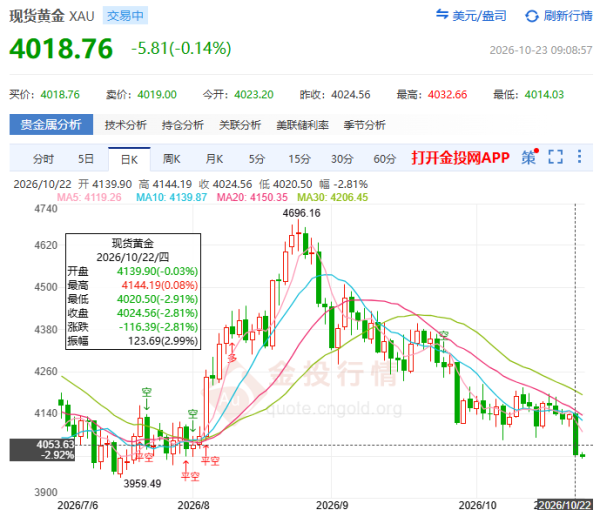
Task: Open the 关联分析 tab
Action: (x=240, y=125)
